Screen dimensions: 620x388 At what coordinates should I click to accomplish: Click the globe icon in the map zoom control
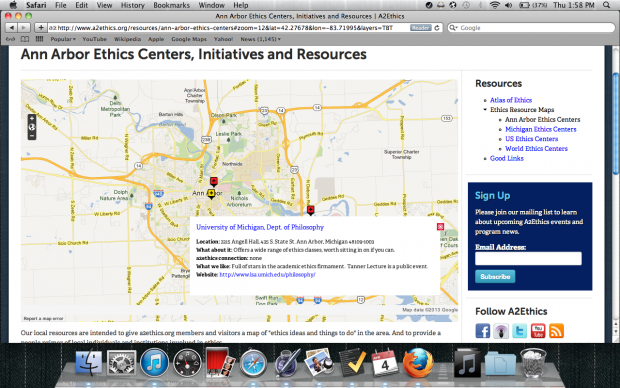[x=32, y=127]
